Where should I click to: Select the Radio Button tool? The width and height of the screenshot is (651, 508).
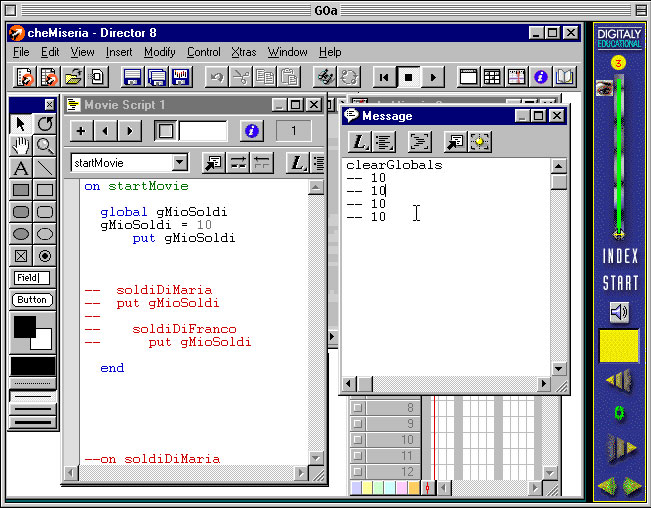click(x=44, y=256)
